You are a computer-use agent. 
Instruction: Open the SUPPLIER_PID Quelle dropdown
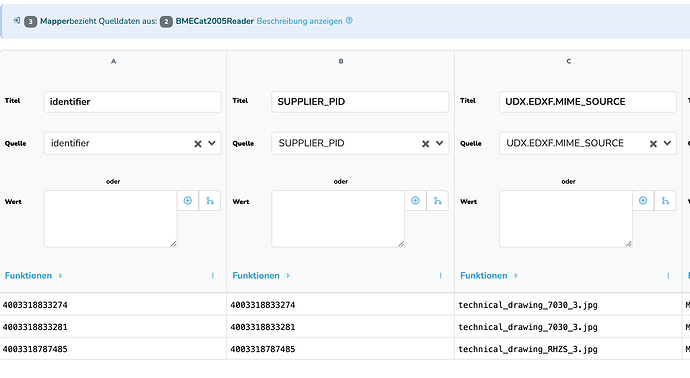[439, 143]
